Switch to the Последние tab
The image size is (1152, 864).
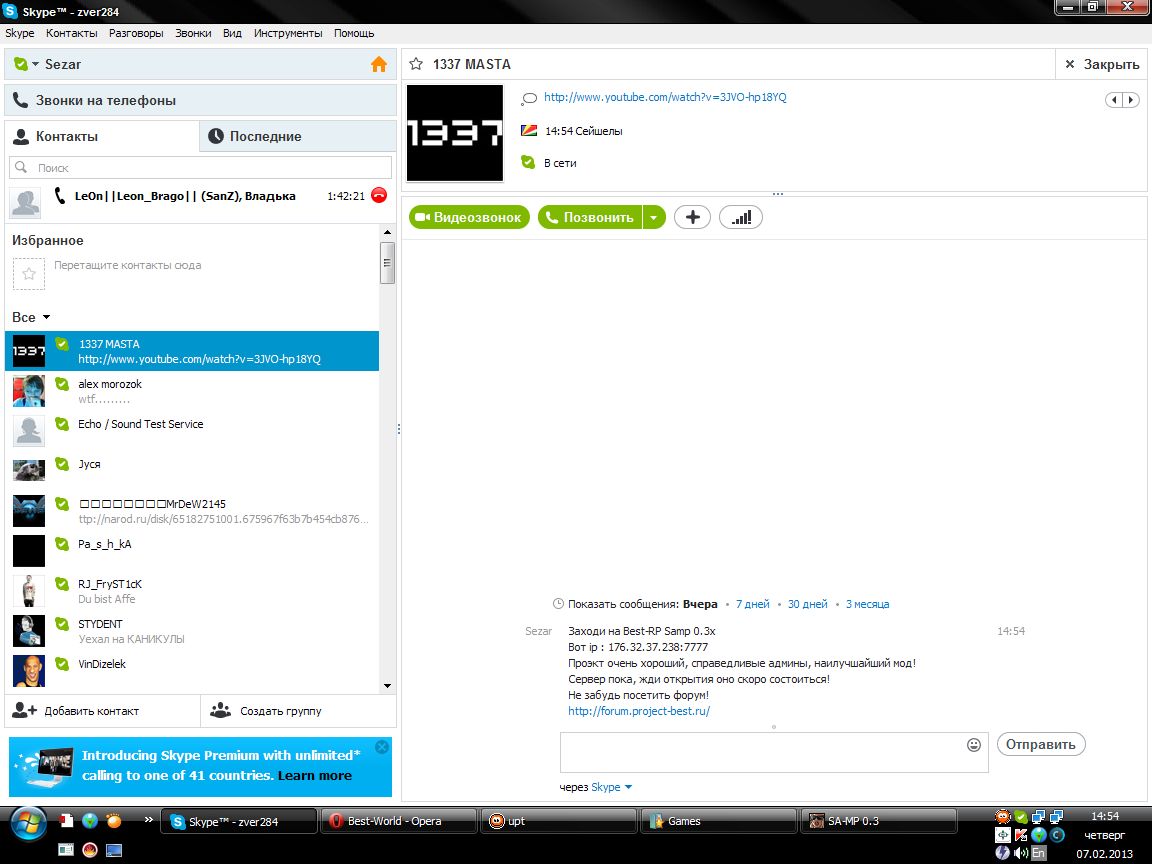[x=298, y=137]
